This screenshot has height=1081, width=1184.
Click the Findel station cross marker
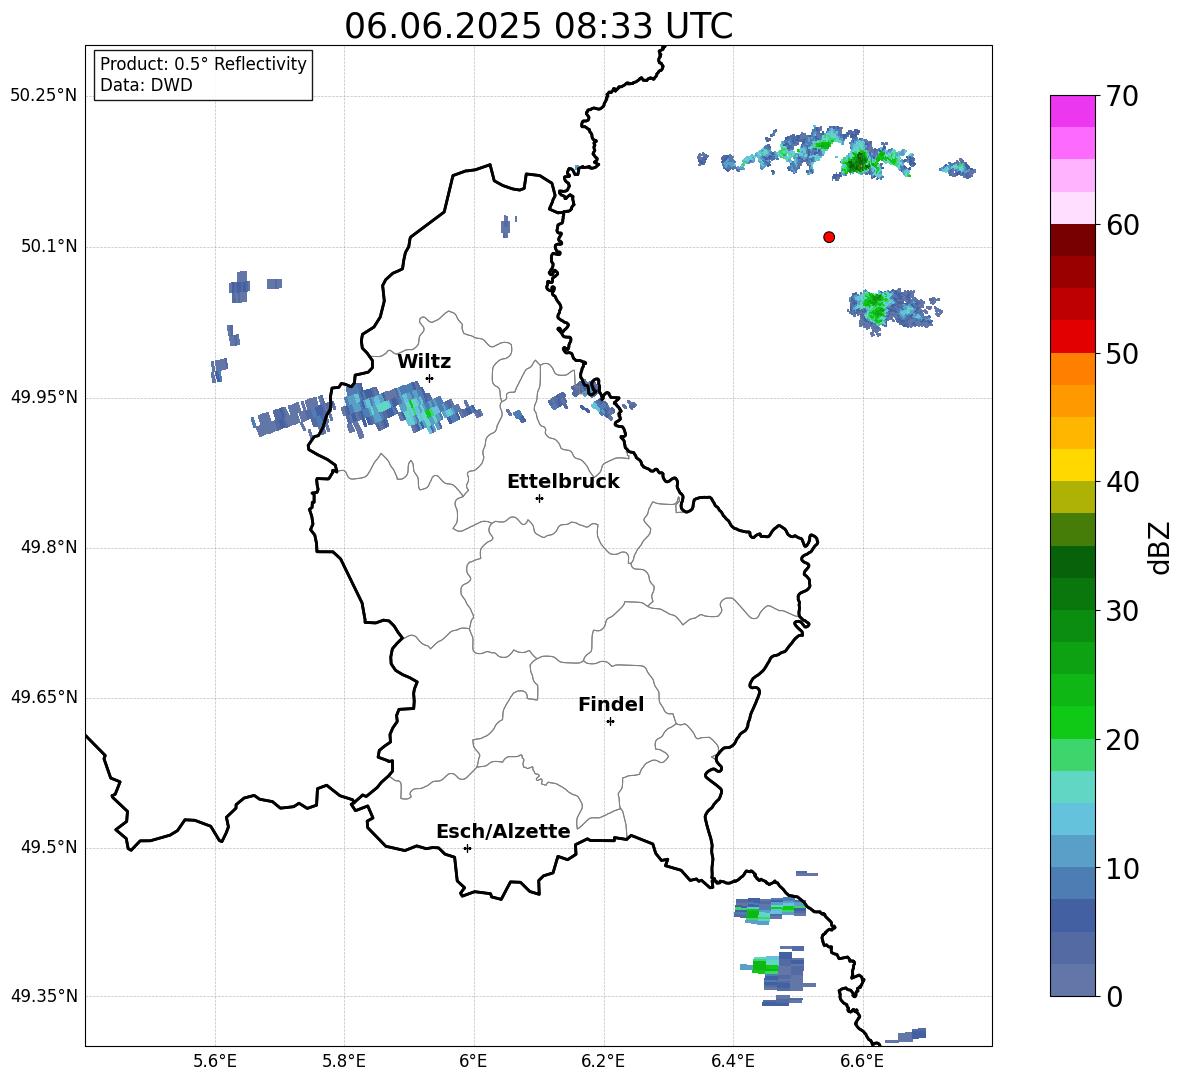[610, 722]
